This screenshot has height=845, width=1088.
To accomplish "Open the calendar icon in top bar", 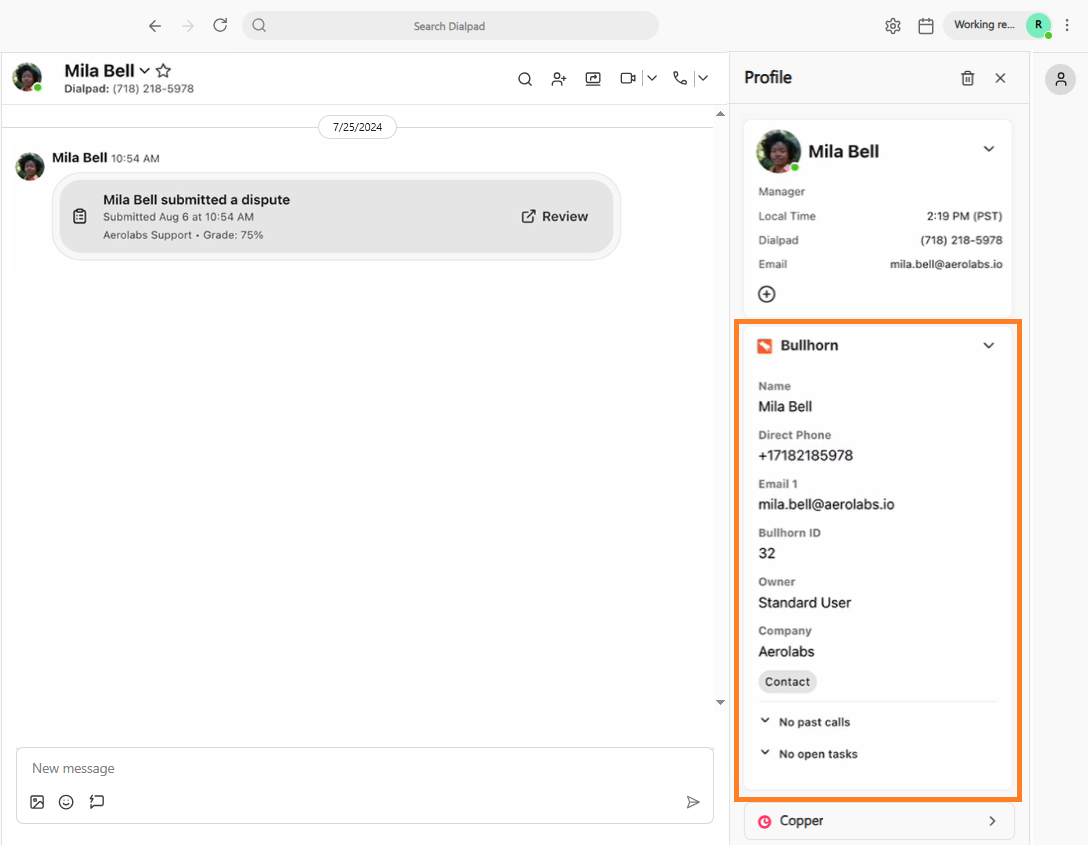I will [926, 26].
